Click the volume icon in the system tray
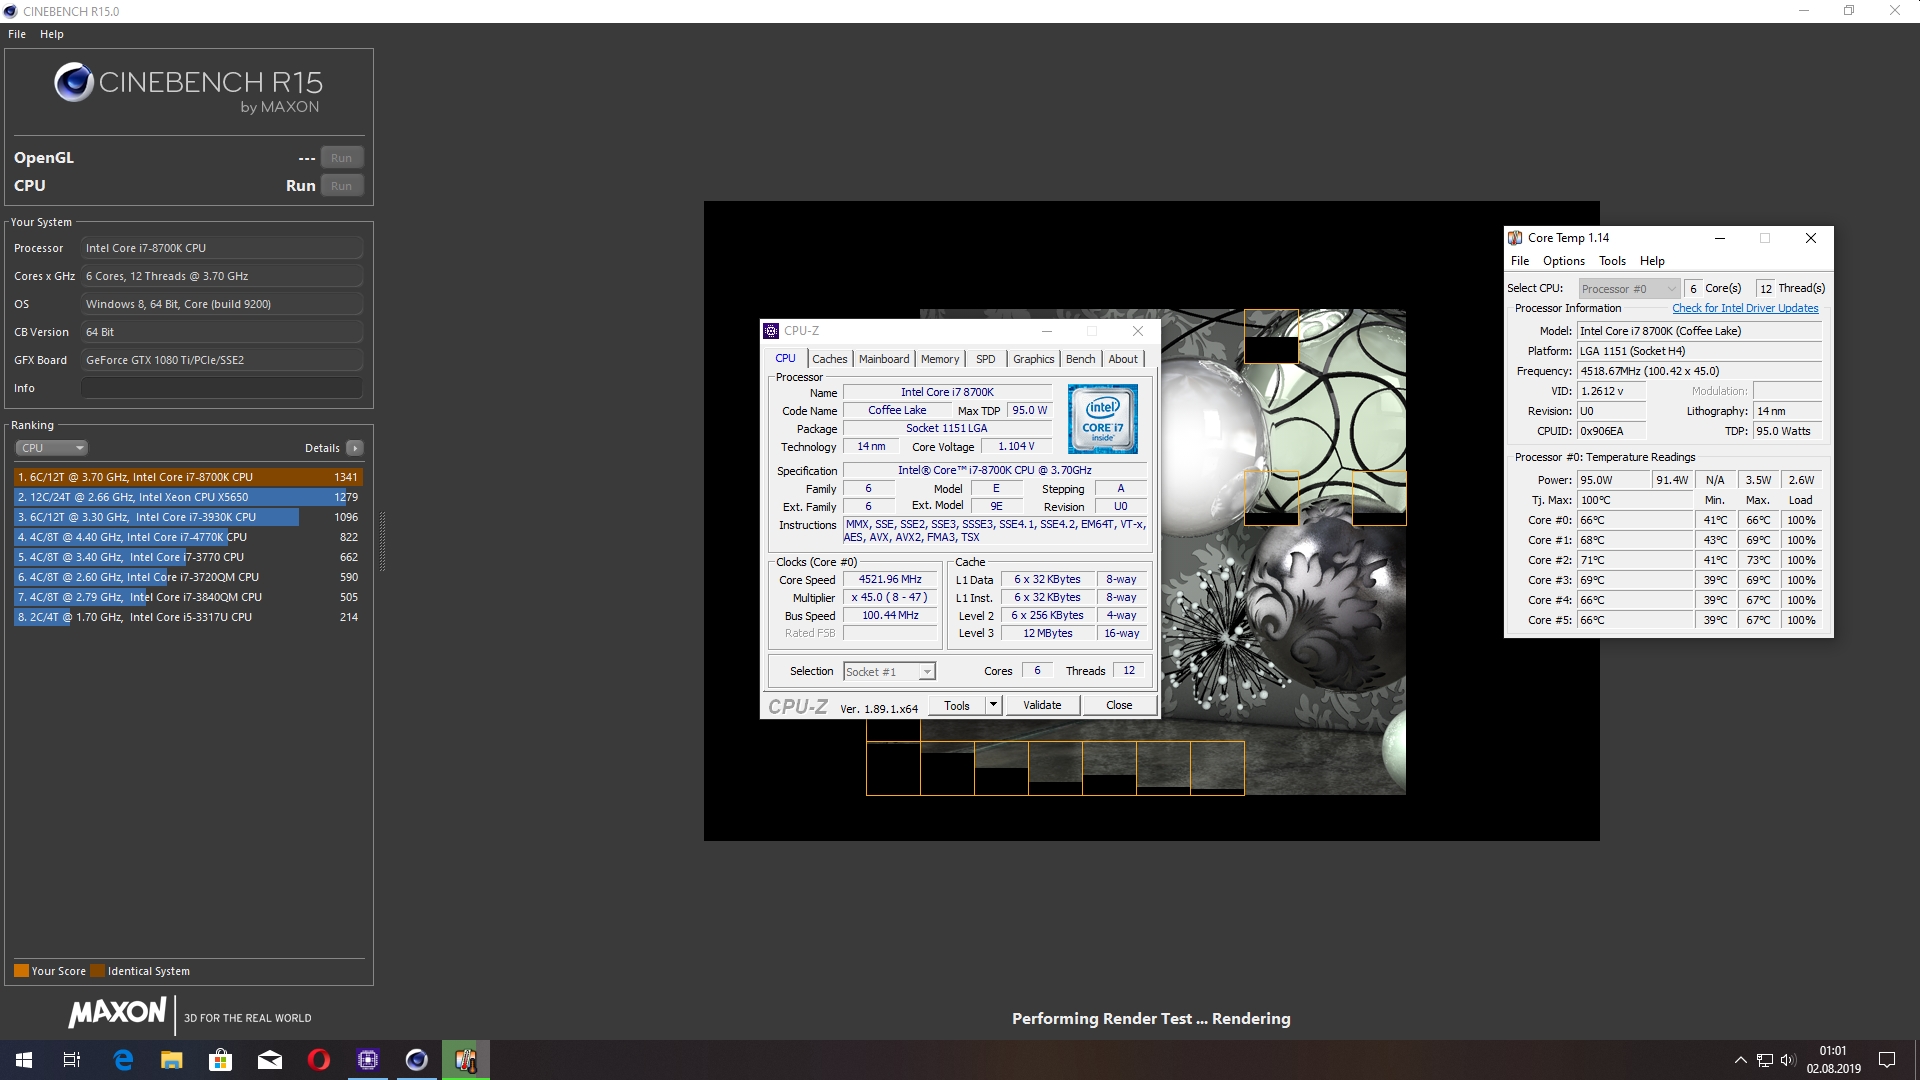The height and width of the screenshot is (1080, 1920). pyautogui.click(x=1788, y=1060)
